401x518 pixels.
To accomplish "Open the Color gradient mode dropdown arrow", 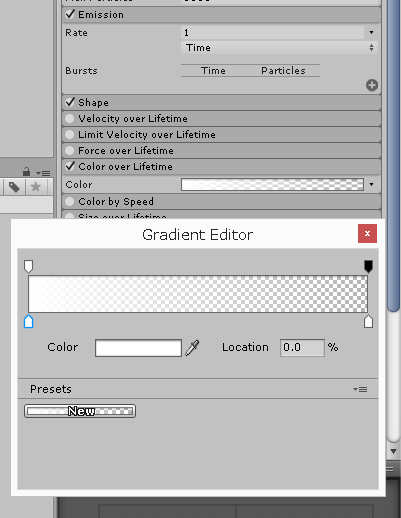I will pos(371,184).
